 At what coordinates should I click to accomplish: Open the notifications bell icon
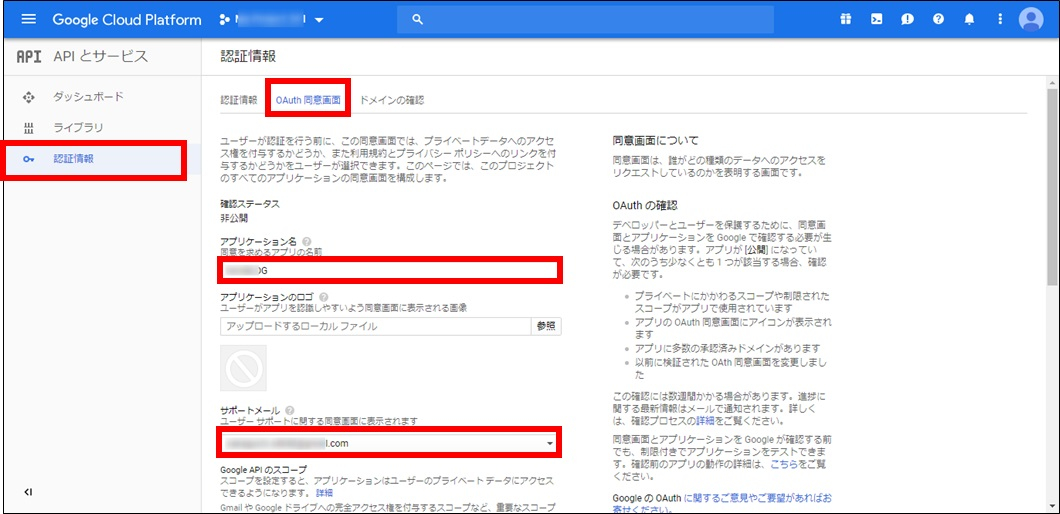[969, 20]
